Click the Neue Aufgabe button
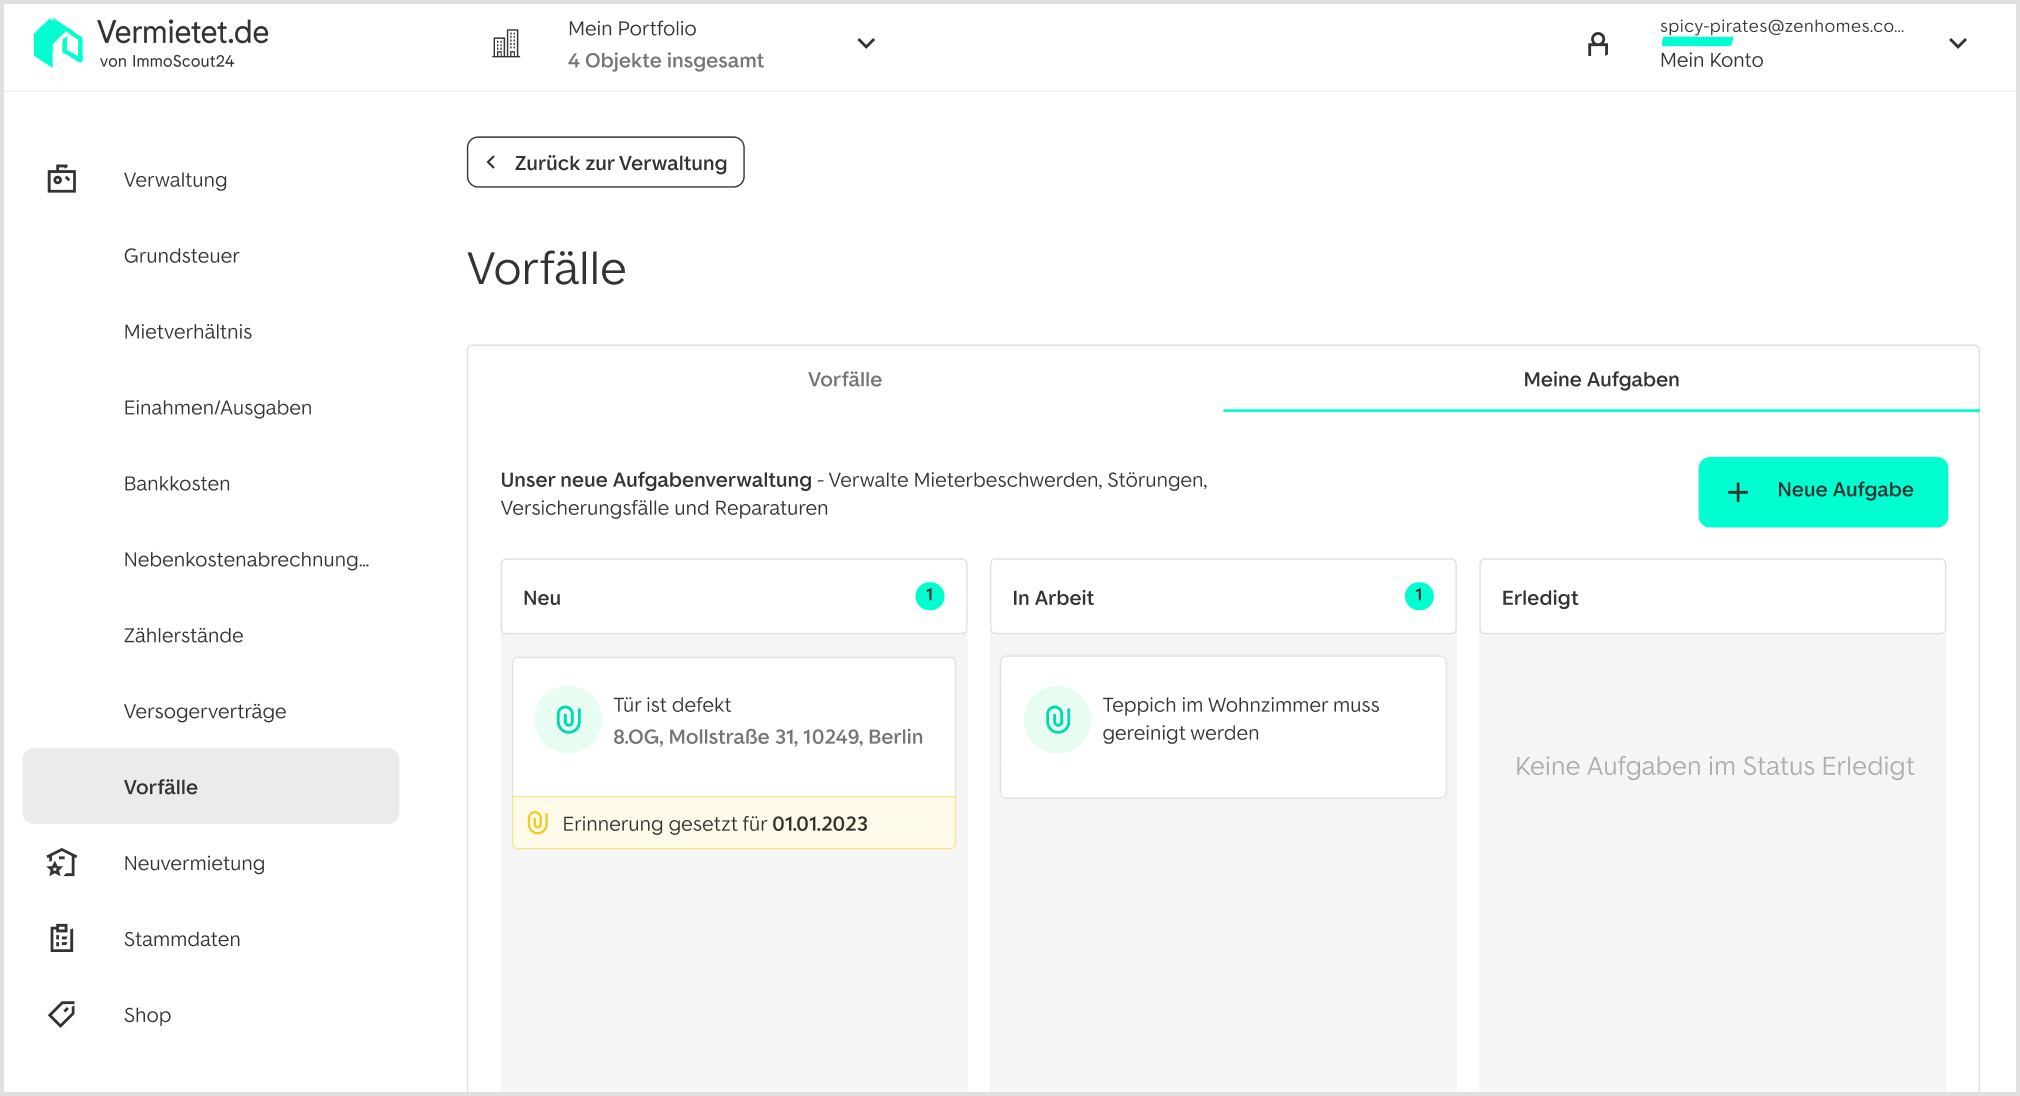Screen dimensions: 2020x1096 tap(1822, 491)
